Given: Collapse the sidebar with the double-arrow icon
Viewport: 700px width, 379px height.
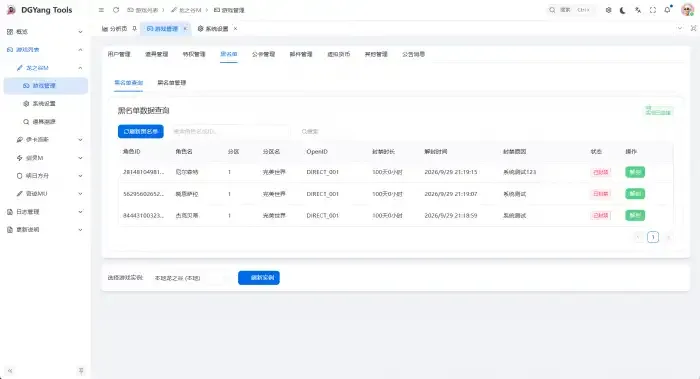Looking at the screenshot, I should pyautogui.click(x=10, y=371).
